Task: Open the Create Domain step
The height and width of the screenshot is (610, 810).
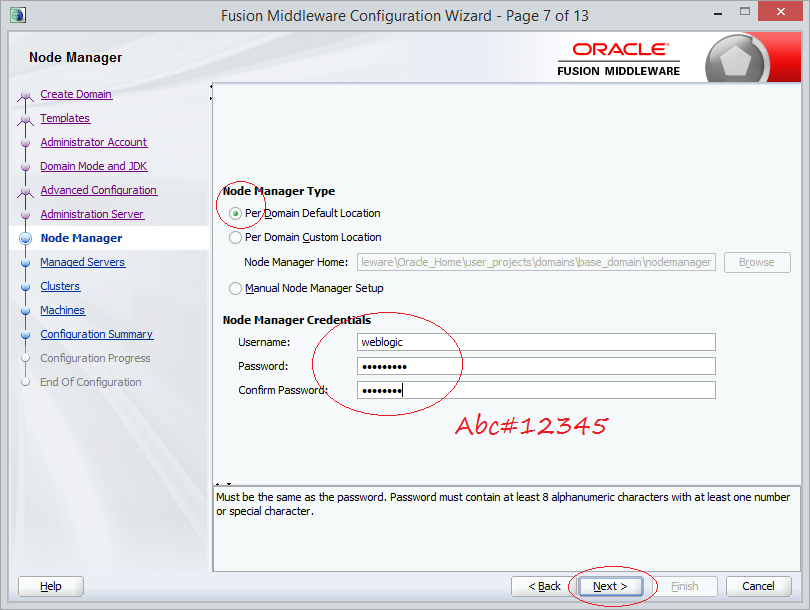Action: (x=76, y=94)
